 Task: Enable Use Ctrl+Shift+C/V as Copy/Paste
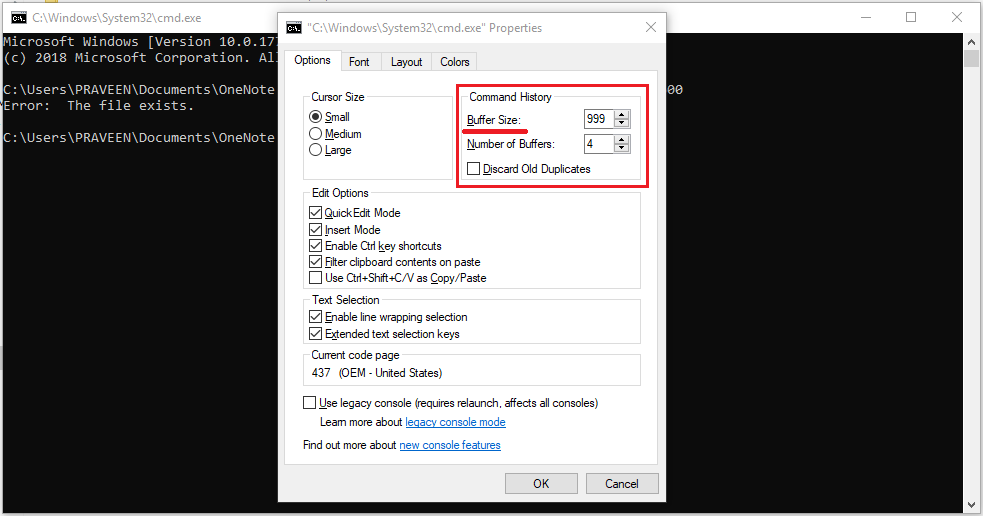pyautogui.click(x=315, y=278)
